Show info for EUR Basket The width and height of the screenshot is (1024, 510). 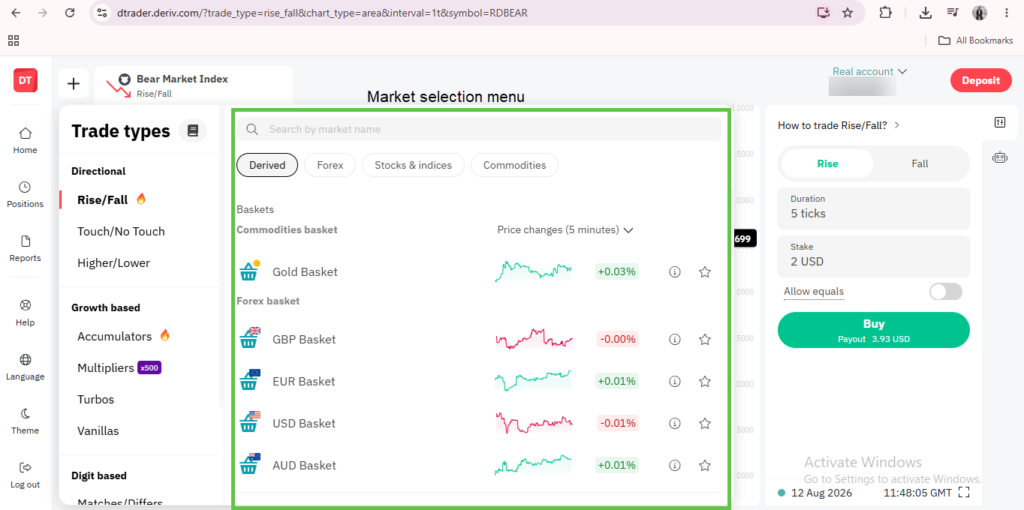click(x=675, y=381)
